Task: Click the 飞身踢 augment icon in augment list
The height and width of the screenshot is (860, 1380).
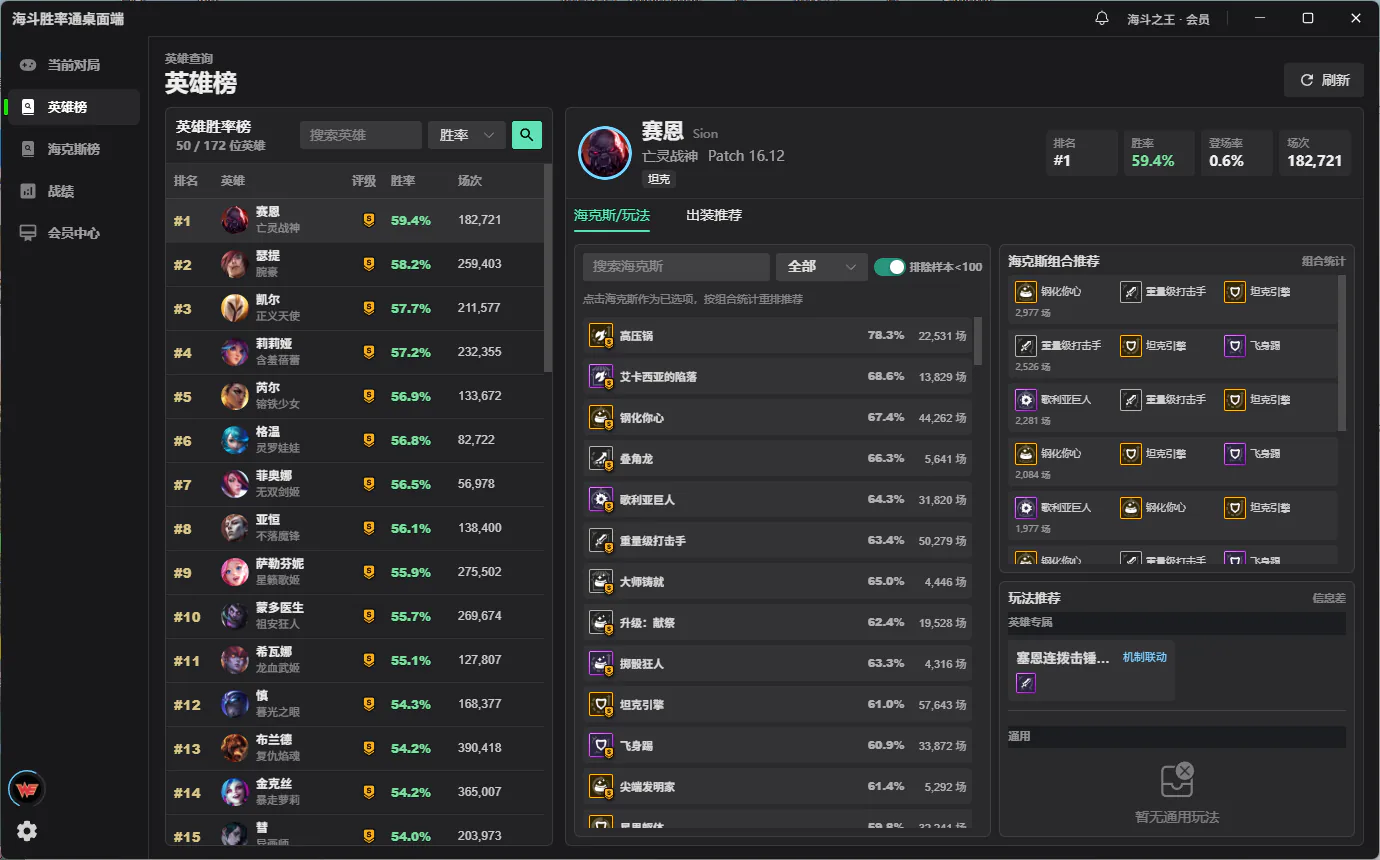Action: [601, 745]
